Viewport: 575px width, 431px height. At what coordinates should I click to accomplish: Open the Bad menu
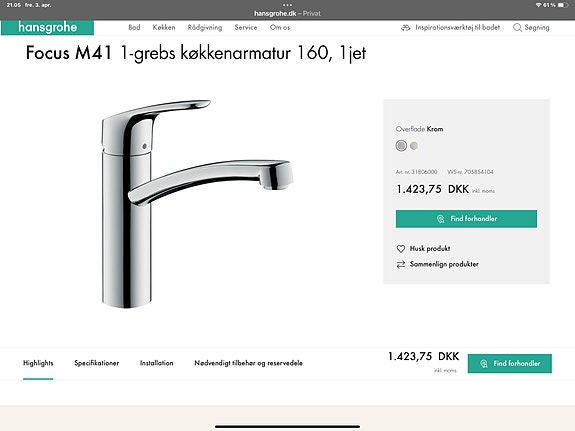(x=134, y=28)
